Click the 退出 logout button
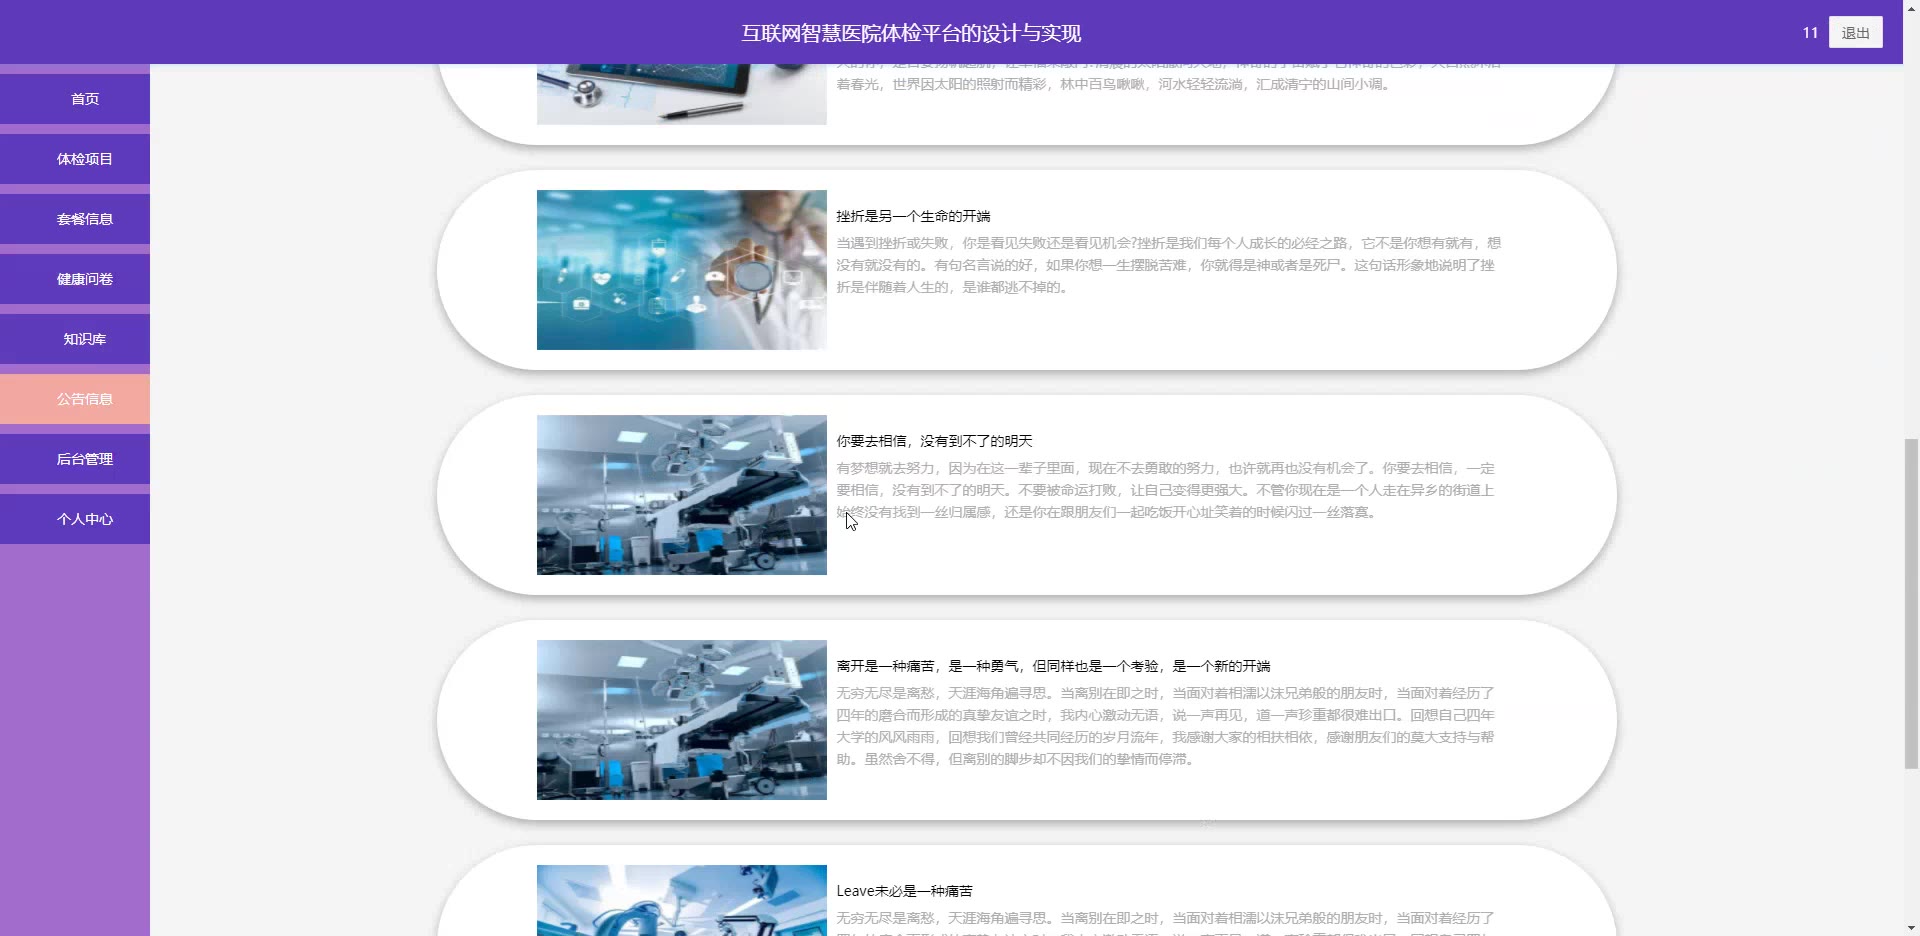This screenshot has height=936, width=1920. coord(1855,32)
